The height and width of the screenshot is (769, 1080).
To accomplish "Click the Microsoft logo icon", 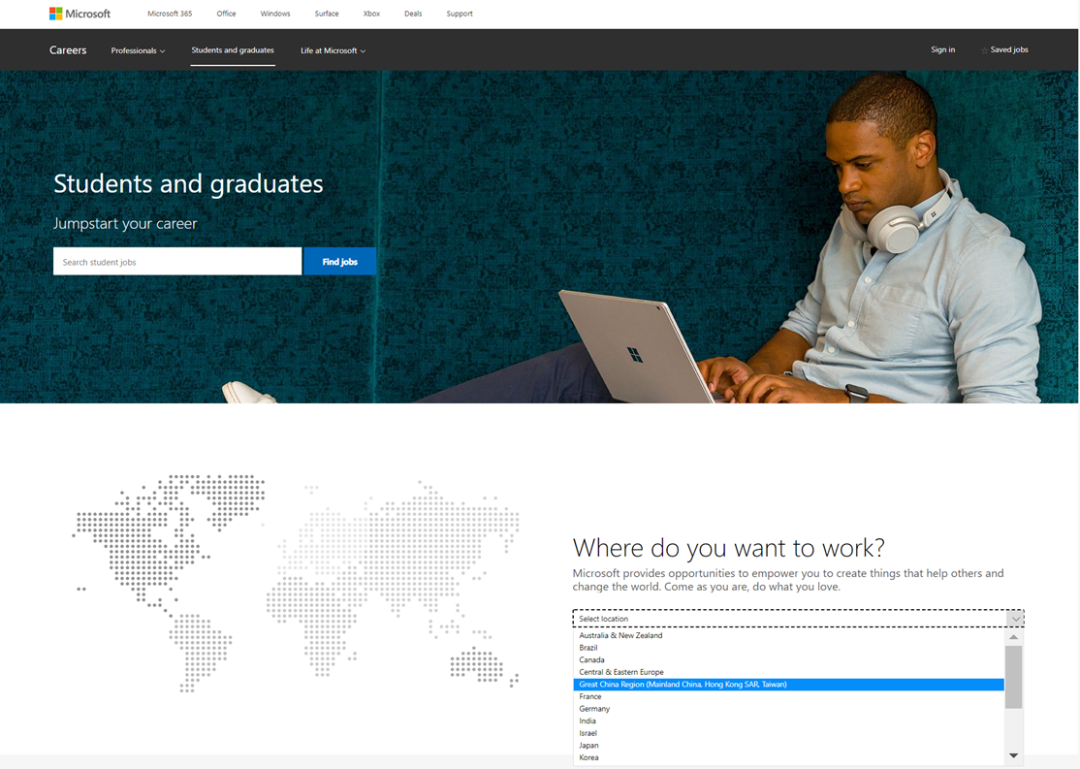I will pyautogui.click(x=56, y=13).
